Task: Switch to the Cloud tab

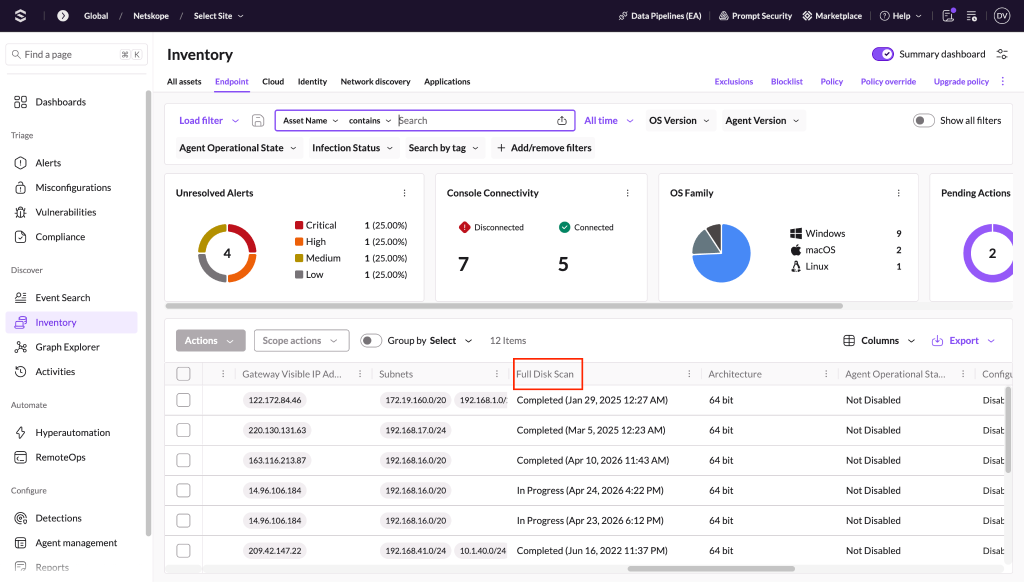Action: pos(273,82)
